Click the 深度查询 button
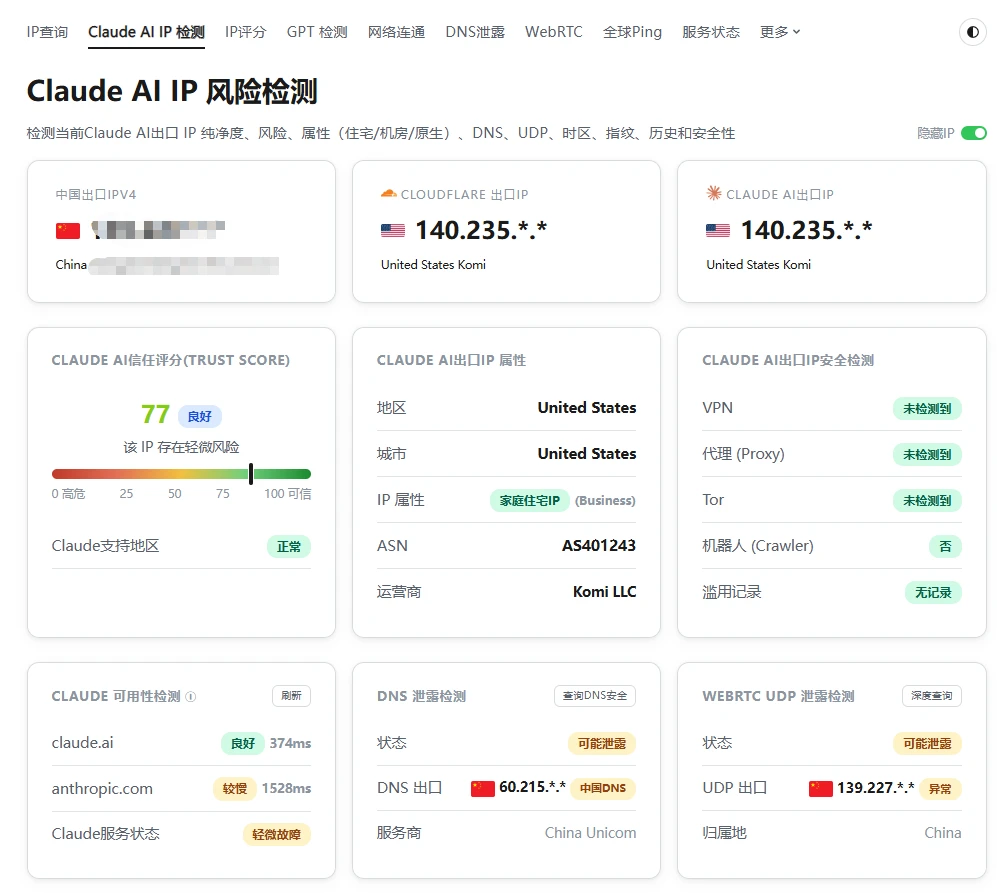997x893 pixels. 932,696
